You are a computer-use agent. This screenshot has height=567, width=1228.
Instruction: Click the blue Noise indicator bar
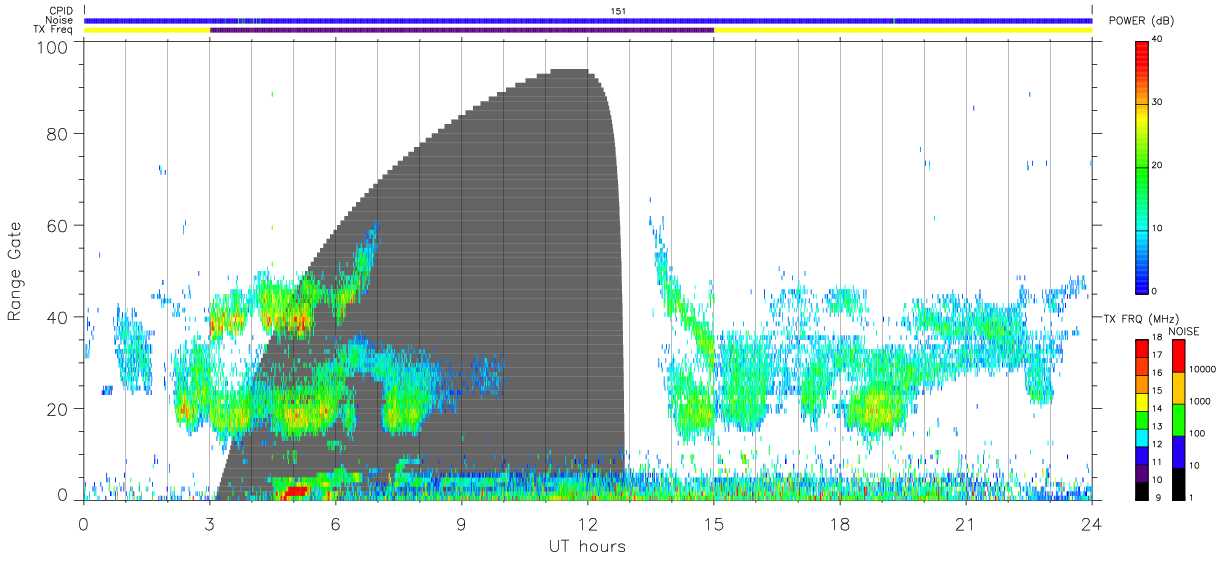click(588, 20)
